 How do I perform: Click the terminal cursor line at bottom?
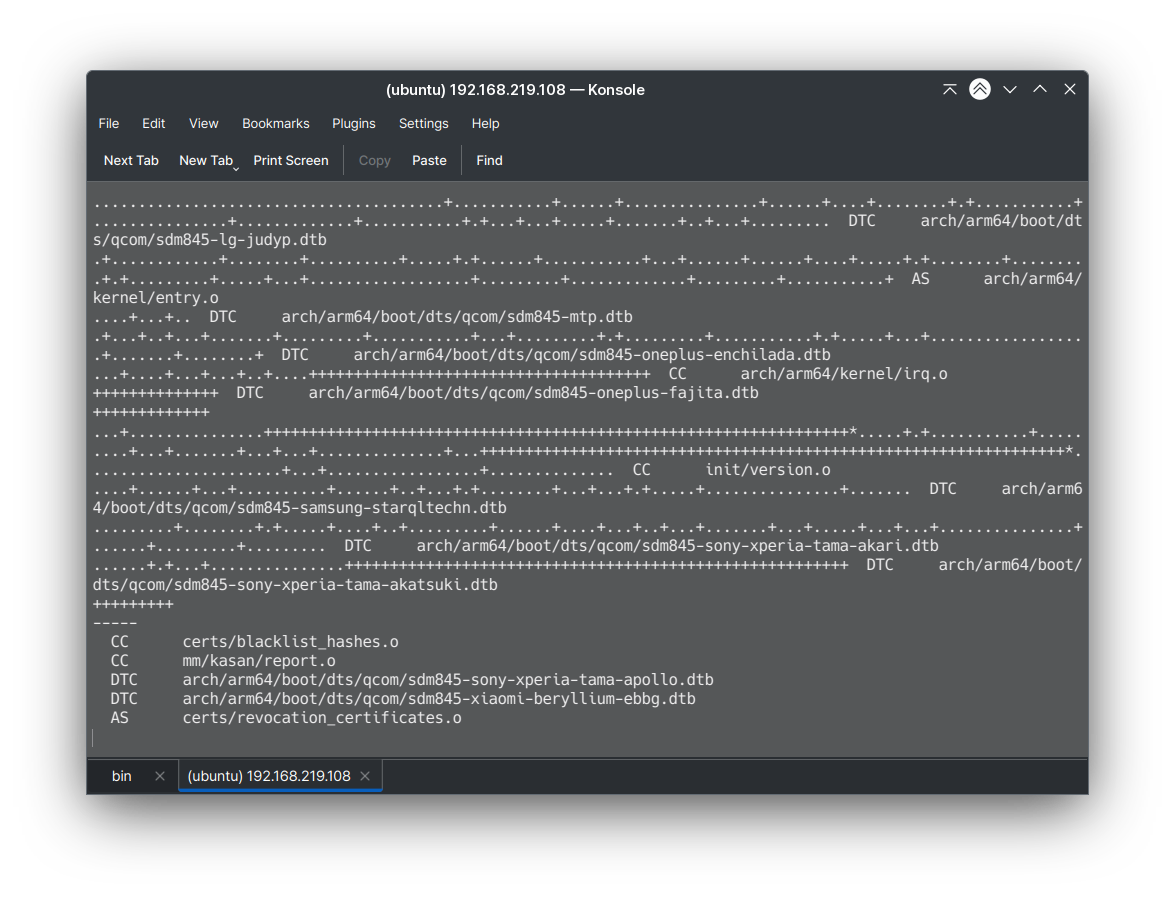click(588, 737)
